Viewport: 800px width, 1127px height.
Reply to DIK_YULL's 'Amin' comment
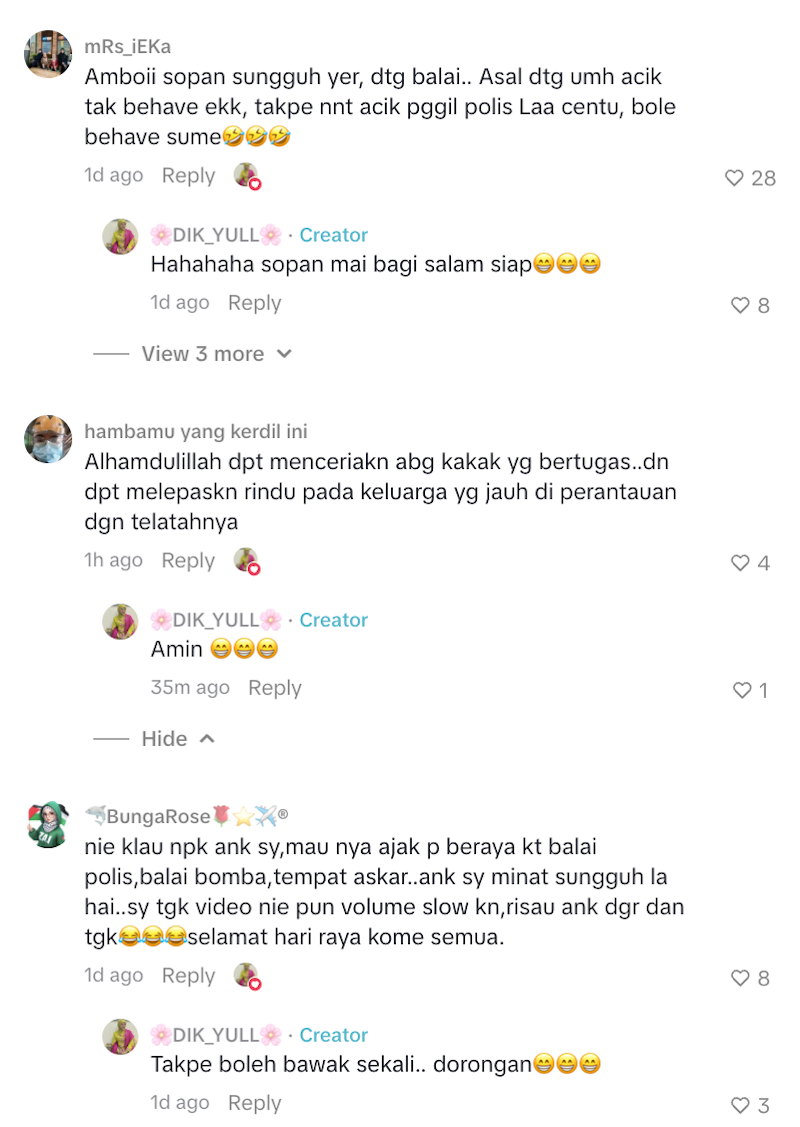click(x=275, y=688)
